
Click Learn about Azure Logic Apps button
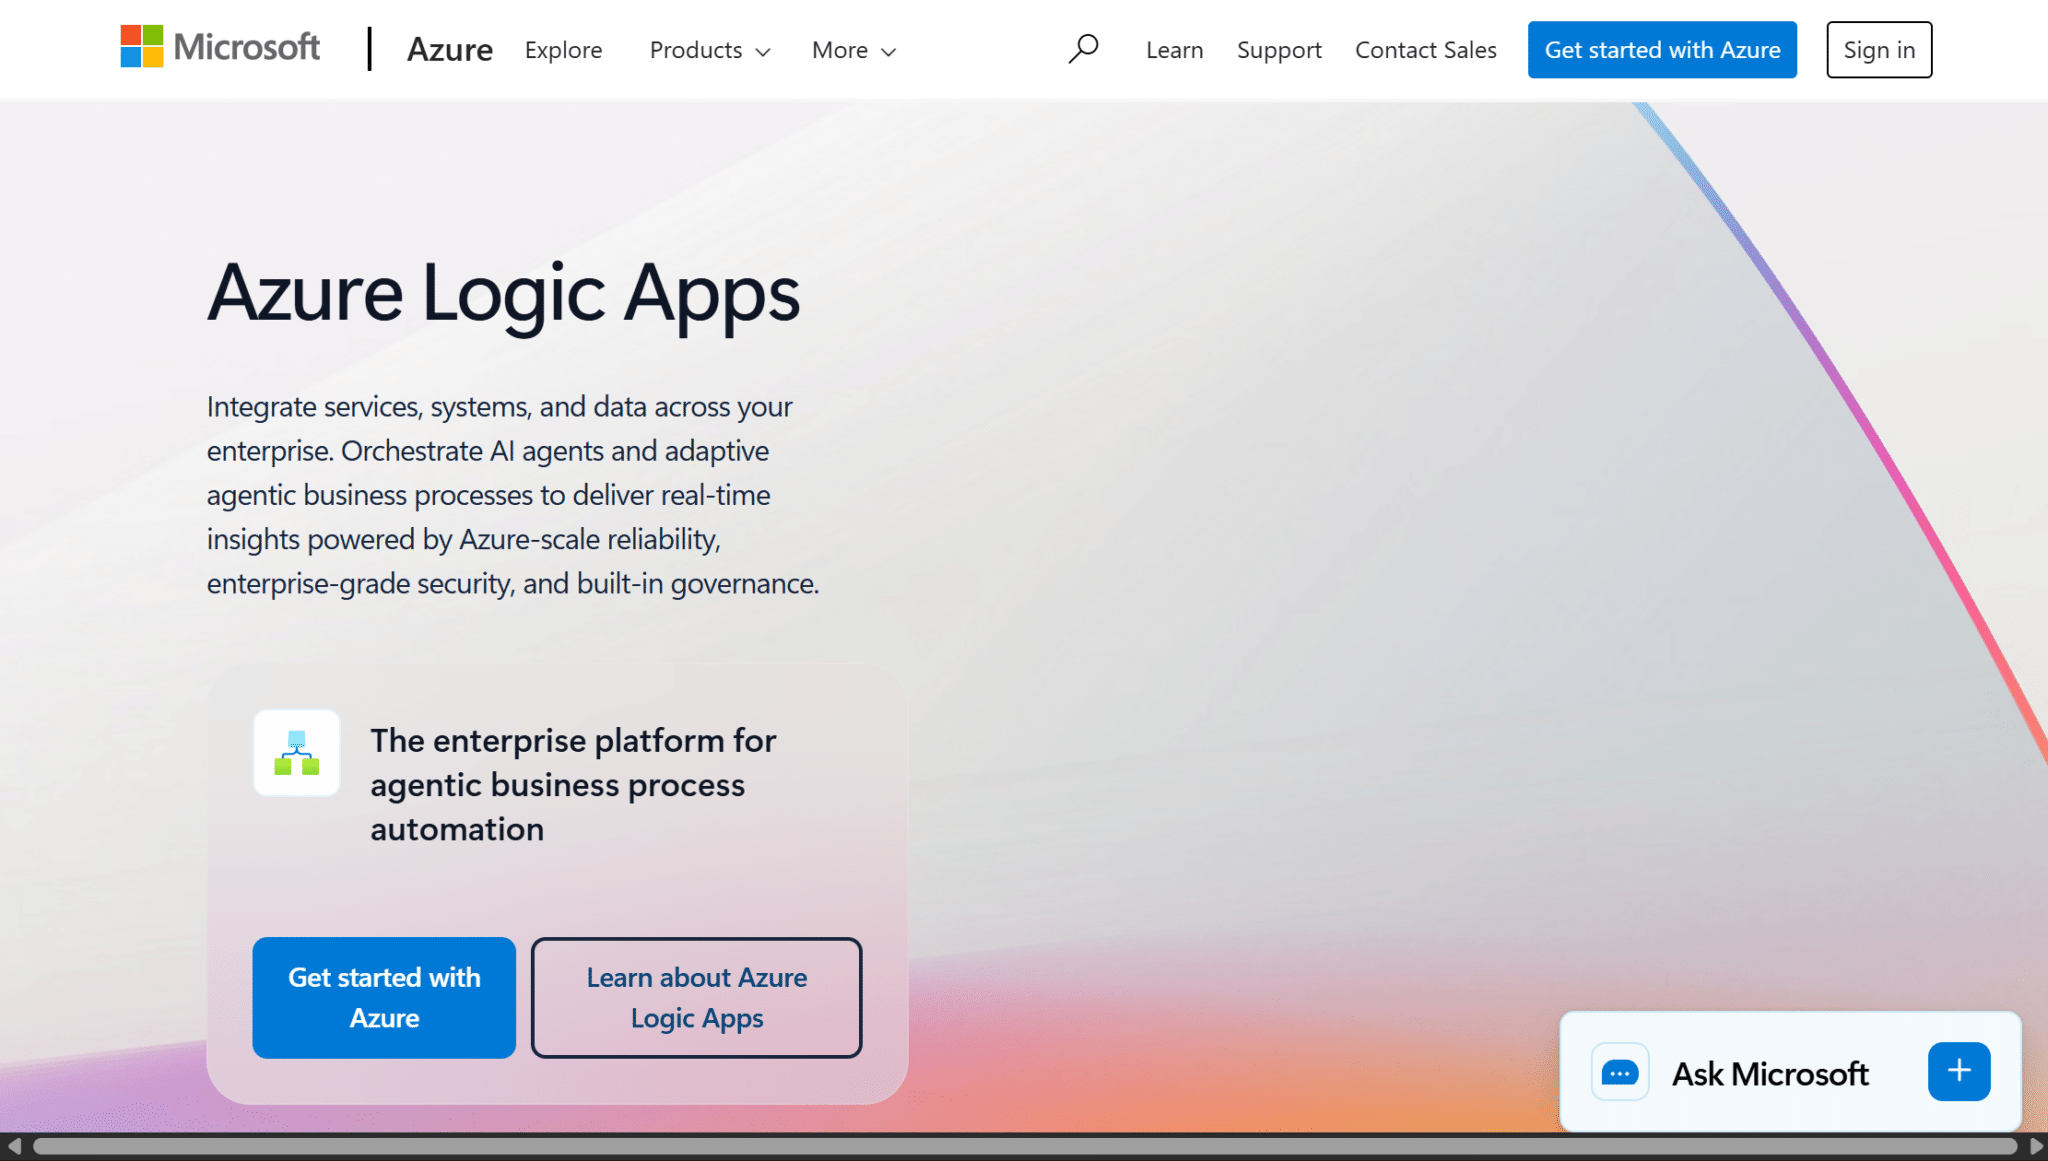[697, 997]
